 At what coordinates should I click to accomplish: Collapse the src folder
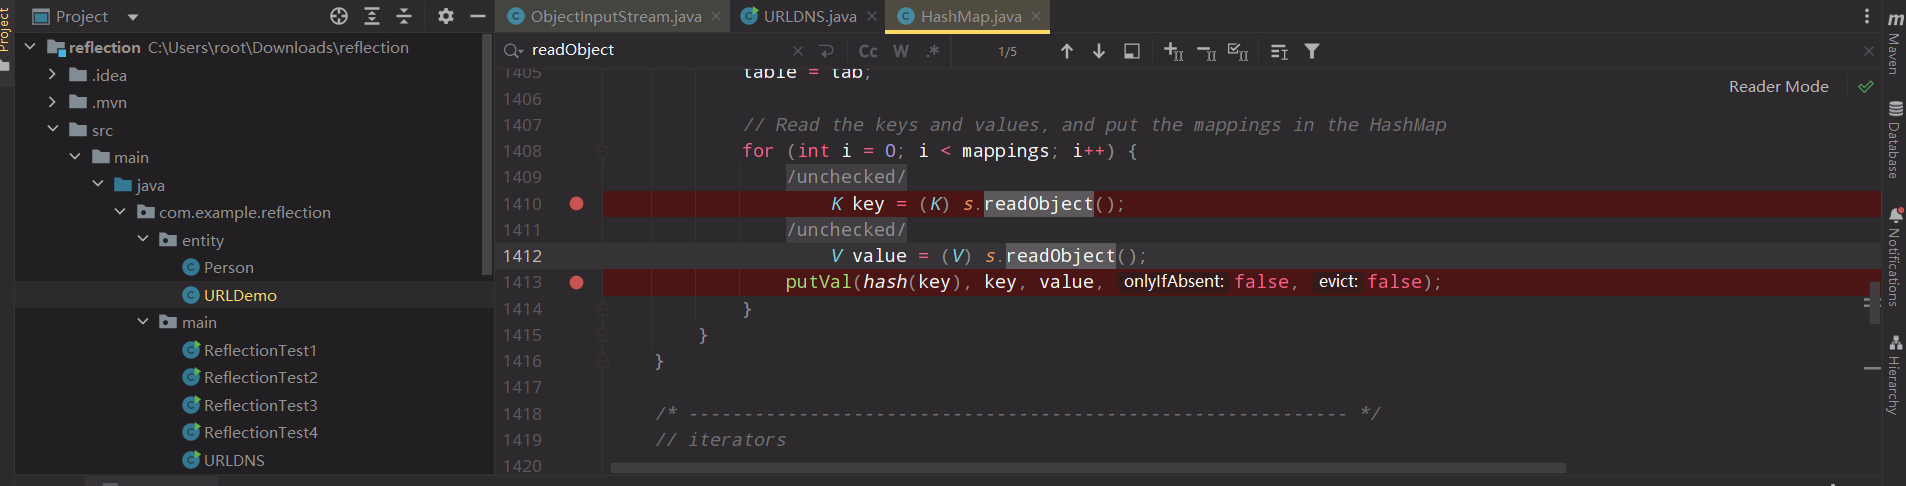52,130
